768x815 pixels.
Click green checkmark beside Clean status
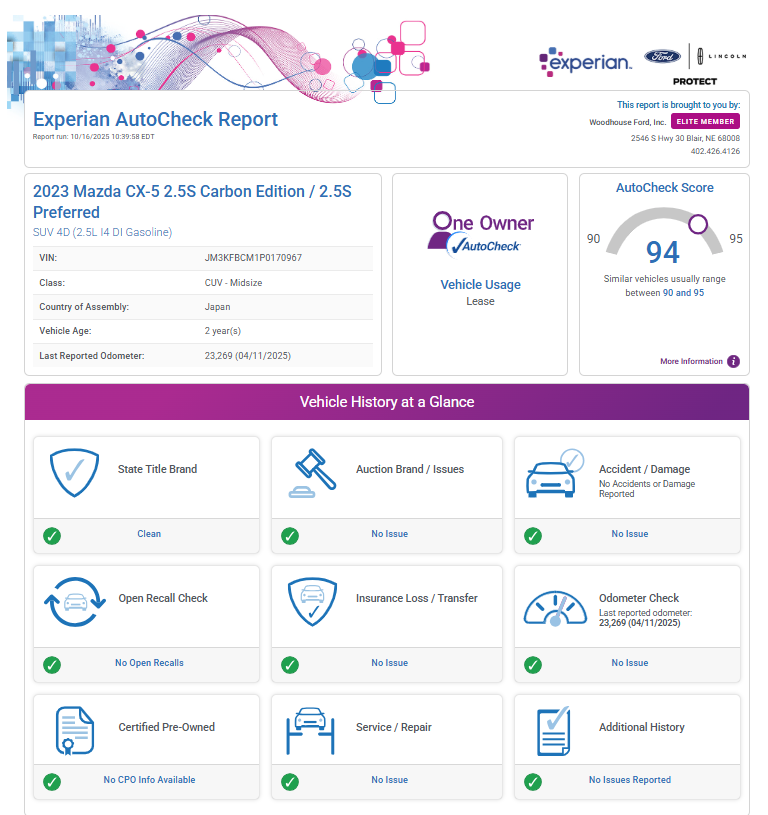(52, 535)
